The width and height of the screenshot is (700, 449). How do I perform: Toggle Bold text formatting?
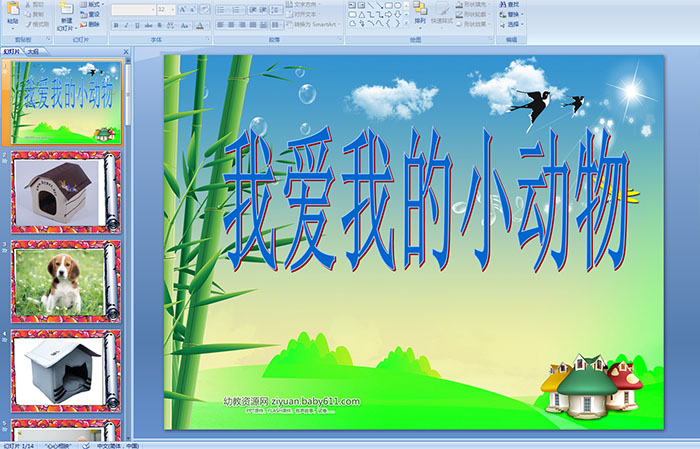click(115, 25)
